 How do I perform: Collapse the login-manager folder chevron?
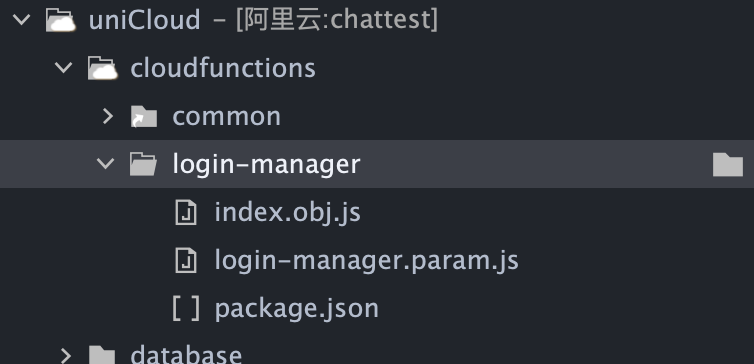(105, 163)
